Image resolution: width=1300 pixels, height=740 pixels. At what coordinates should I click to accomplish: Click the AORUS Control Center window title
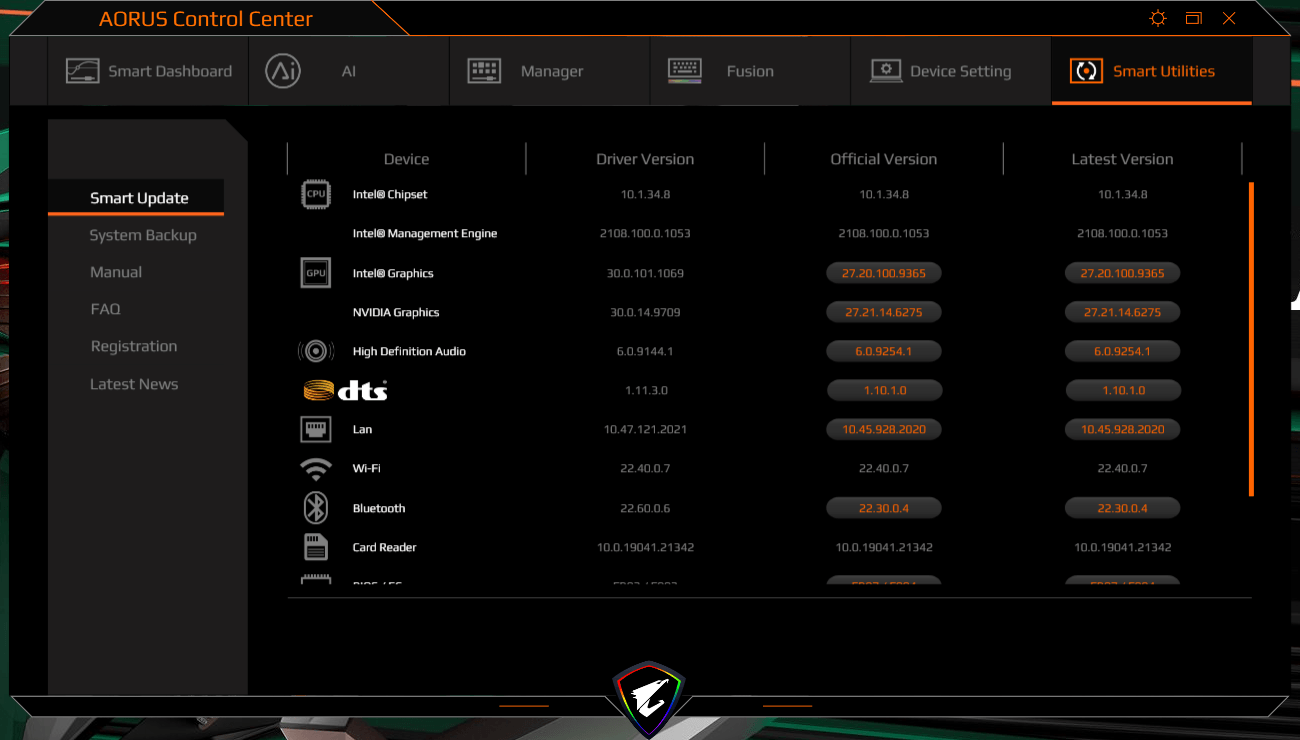click(x=206, y=19)
